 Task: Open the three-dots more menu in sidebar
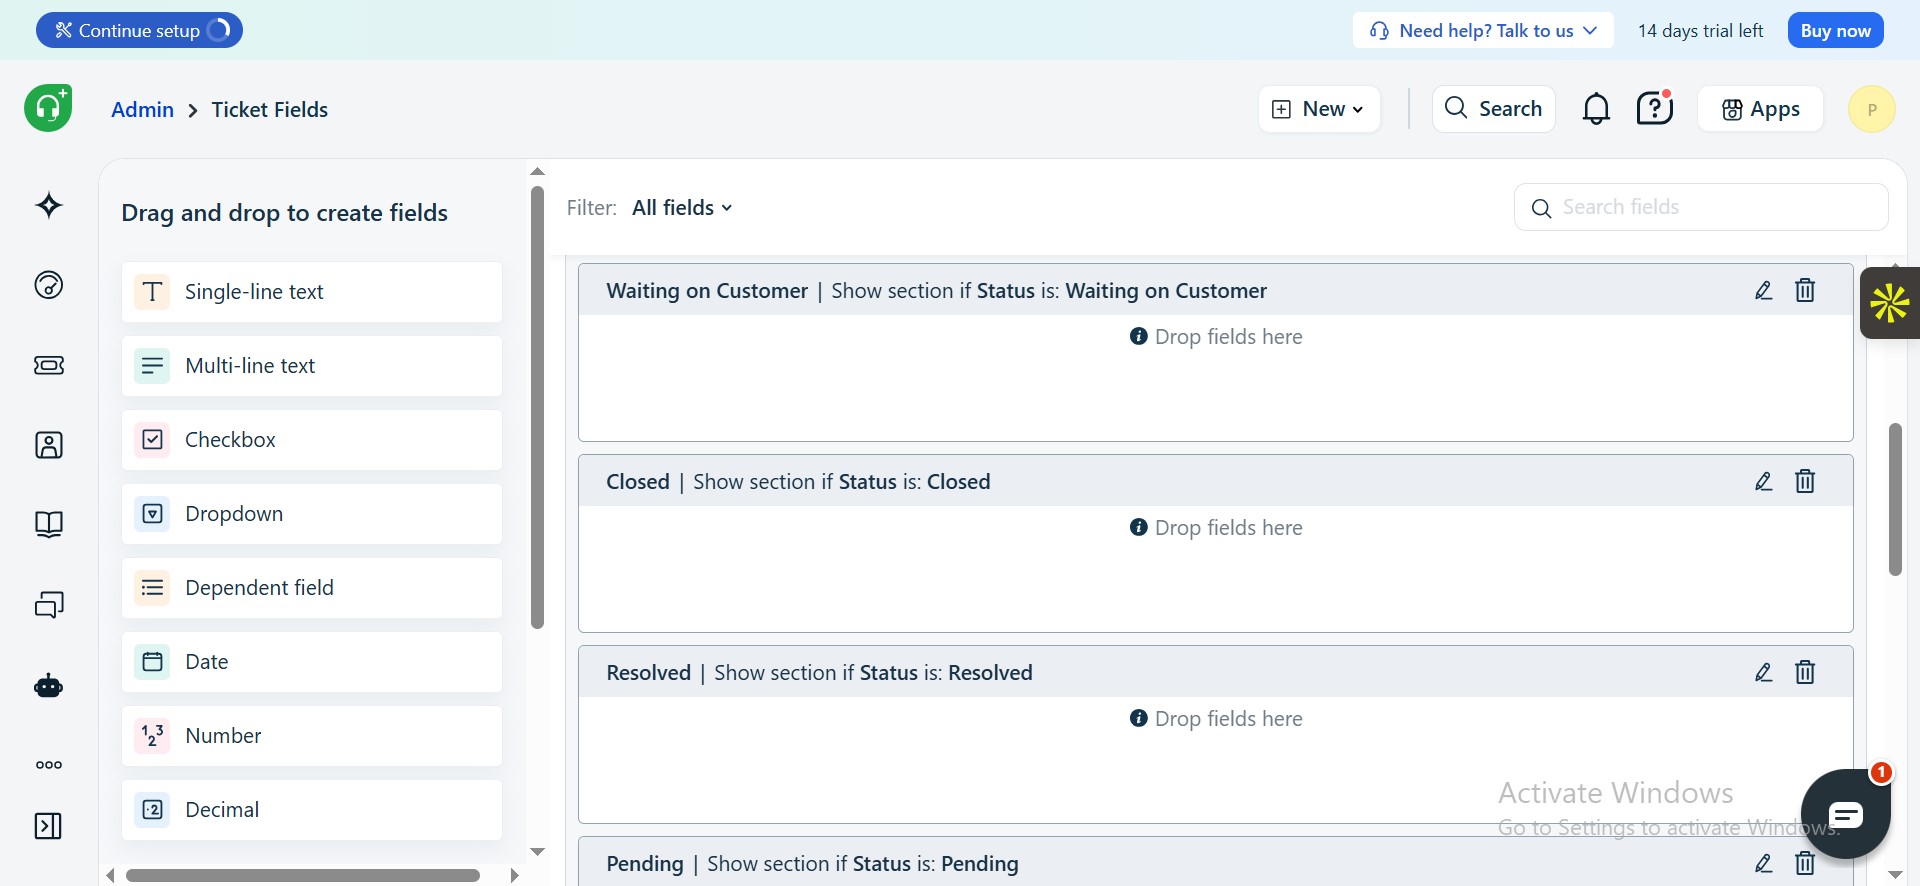tap(49, 765)
